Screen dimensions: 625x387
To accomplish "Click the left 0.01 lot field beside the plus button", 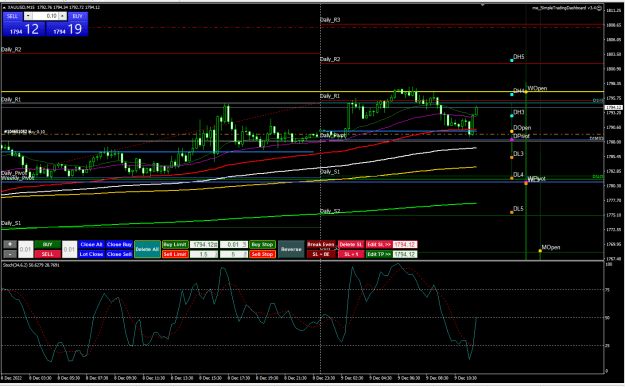I will 26,249.
